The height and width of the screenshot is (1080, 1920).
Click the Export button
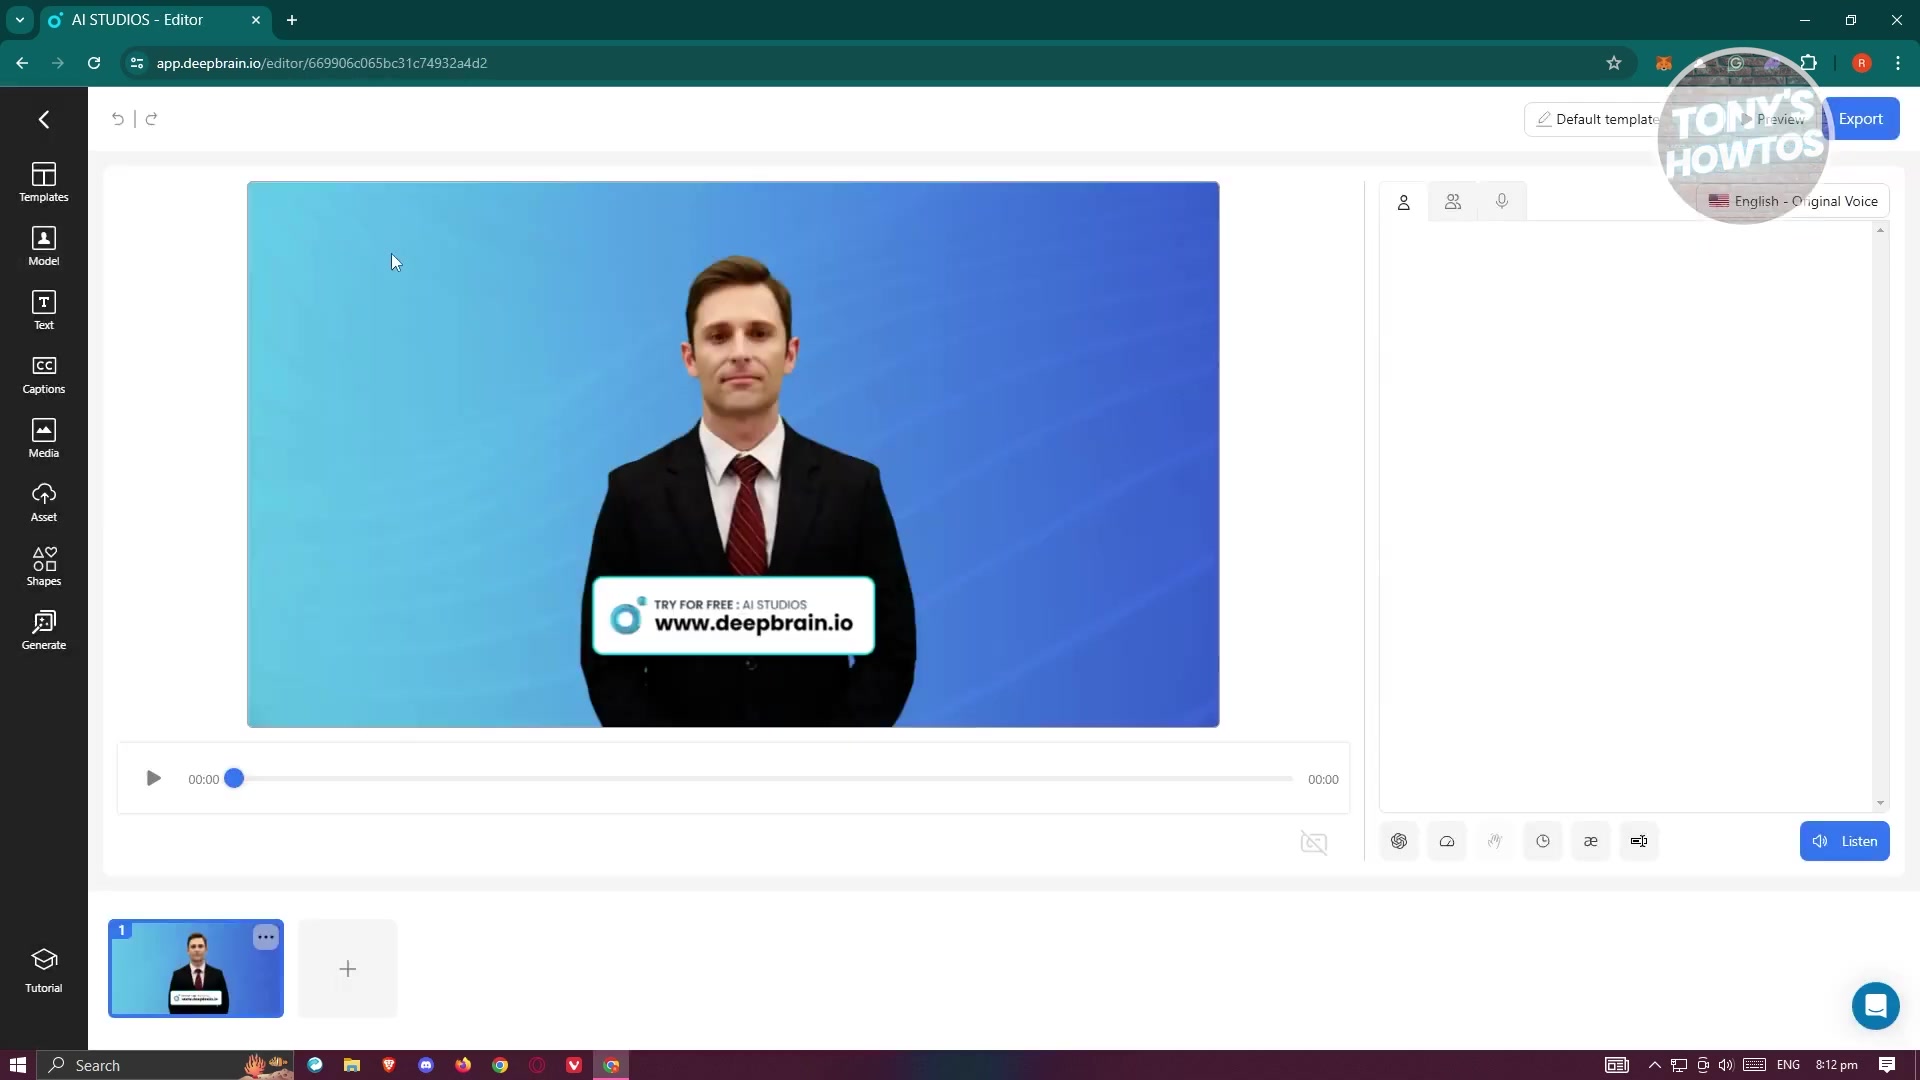pos(1861,119)
